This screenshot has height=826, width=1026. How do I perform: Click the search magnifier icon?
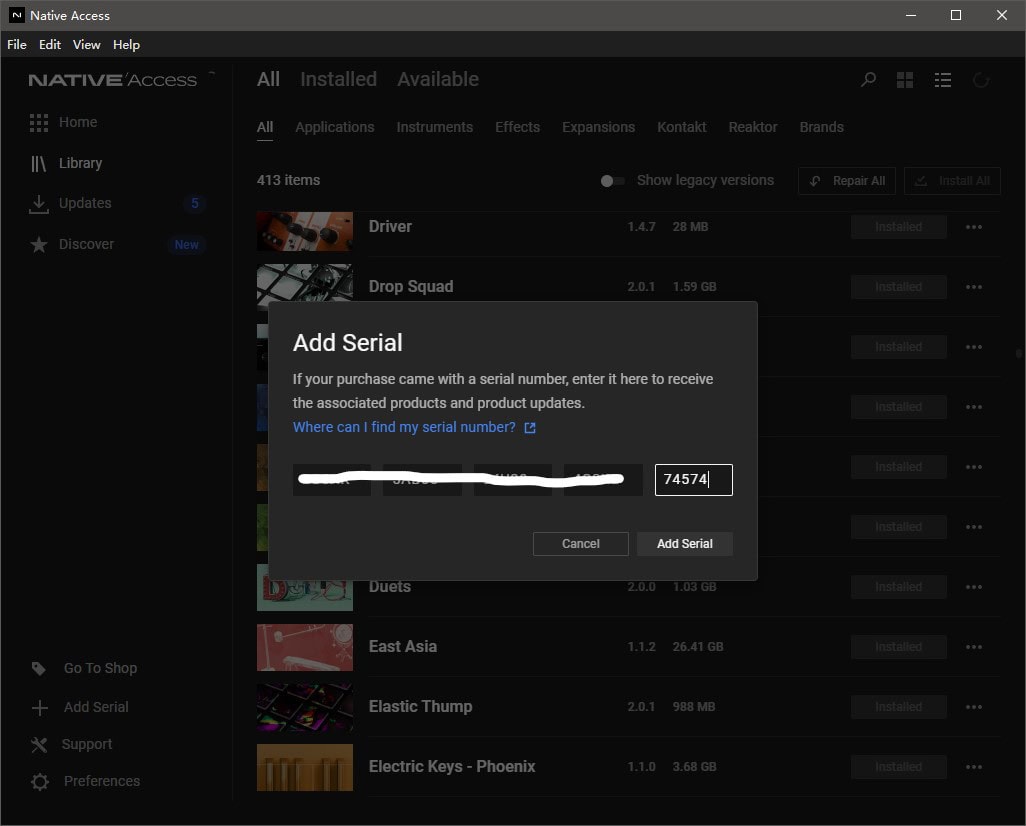[868, 80]
